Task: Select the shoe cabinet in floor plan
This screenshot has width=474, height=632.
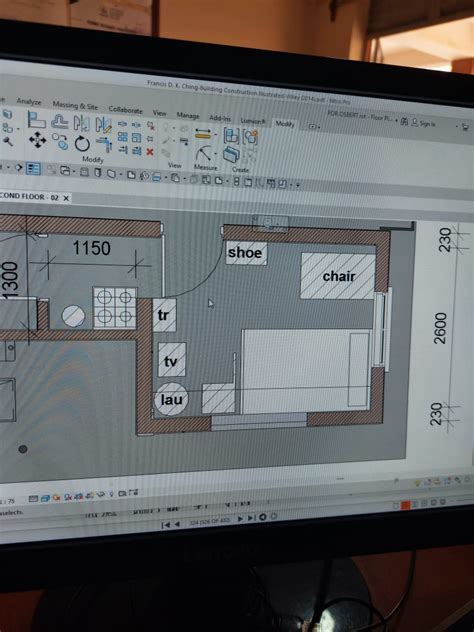Action: 246,253
